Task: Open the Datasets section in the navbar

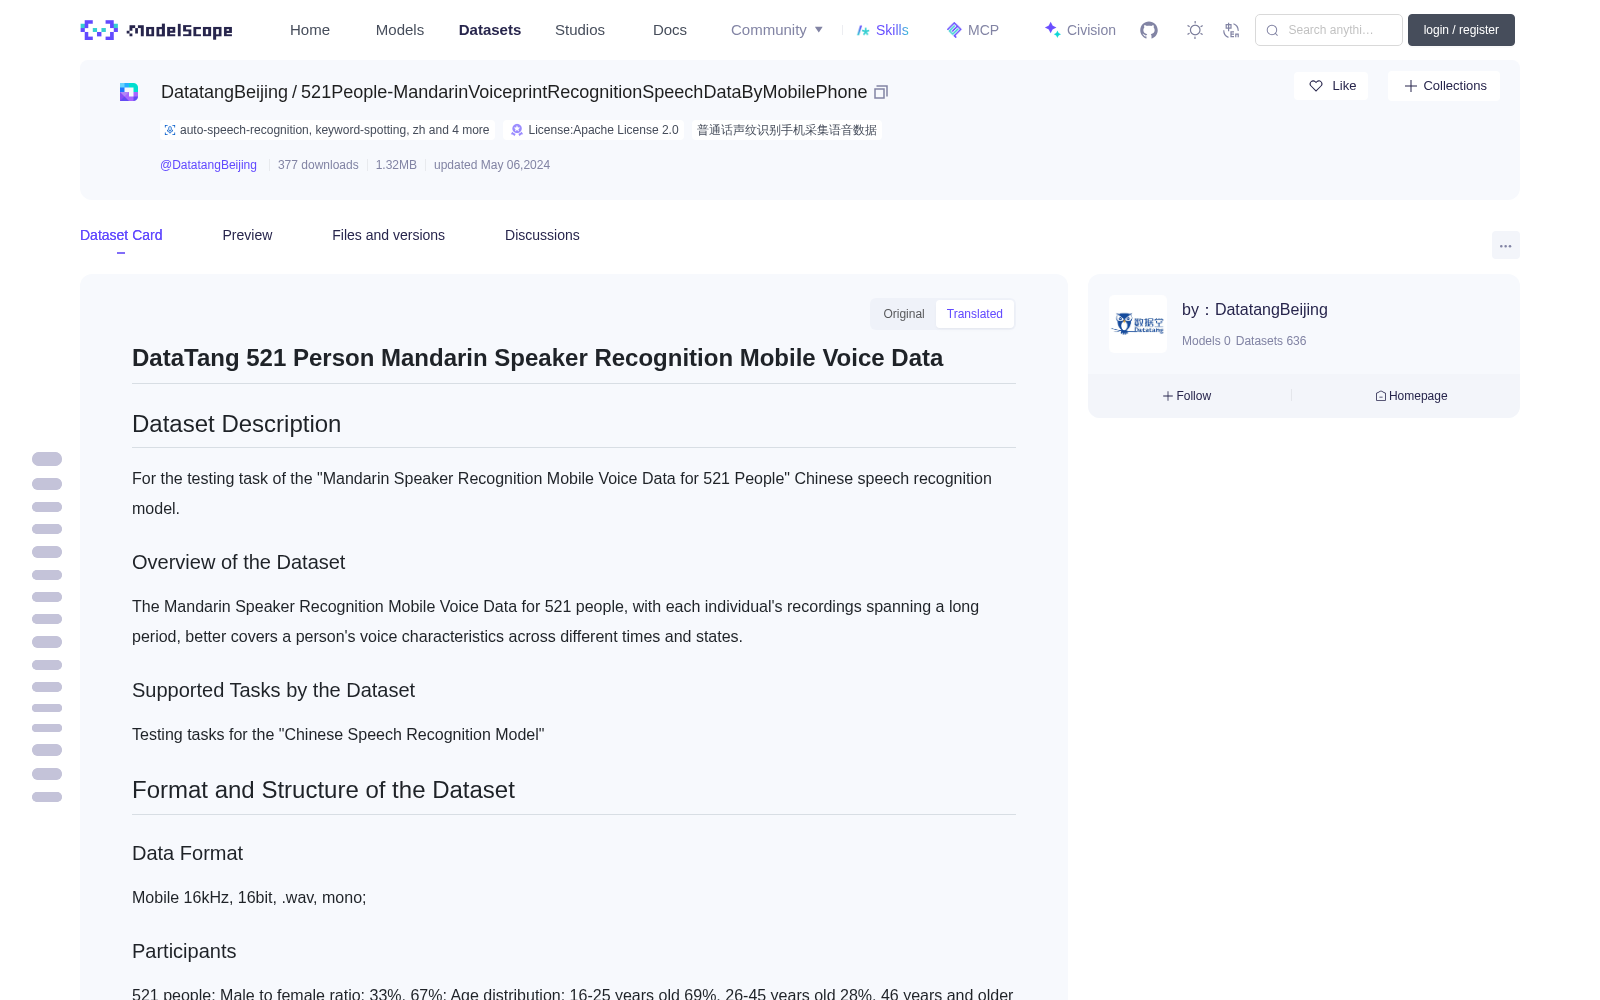Action: (x=490, y=30)
